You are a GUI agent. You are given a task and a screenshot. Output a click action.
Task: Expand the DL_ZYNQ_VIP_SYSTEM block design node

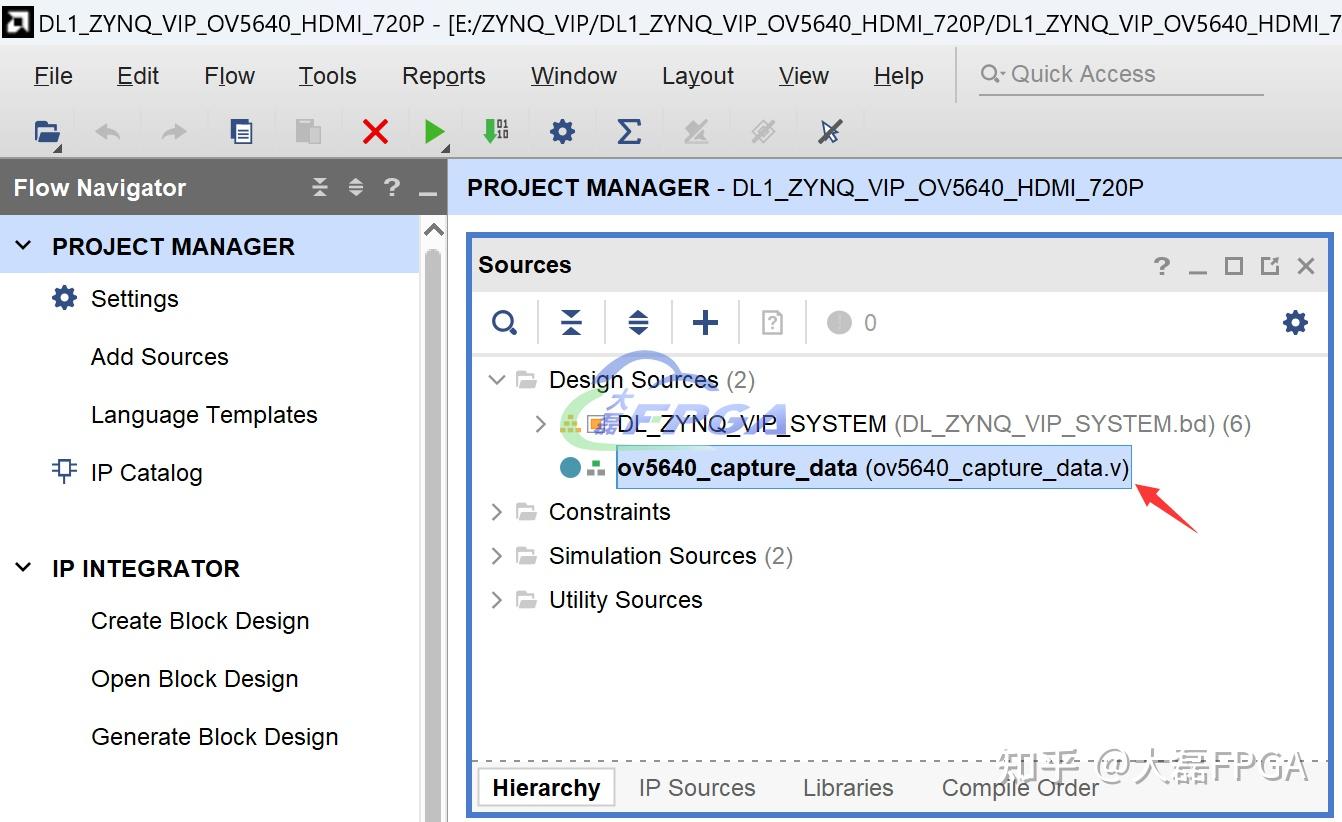click(x=541, y=424)
